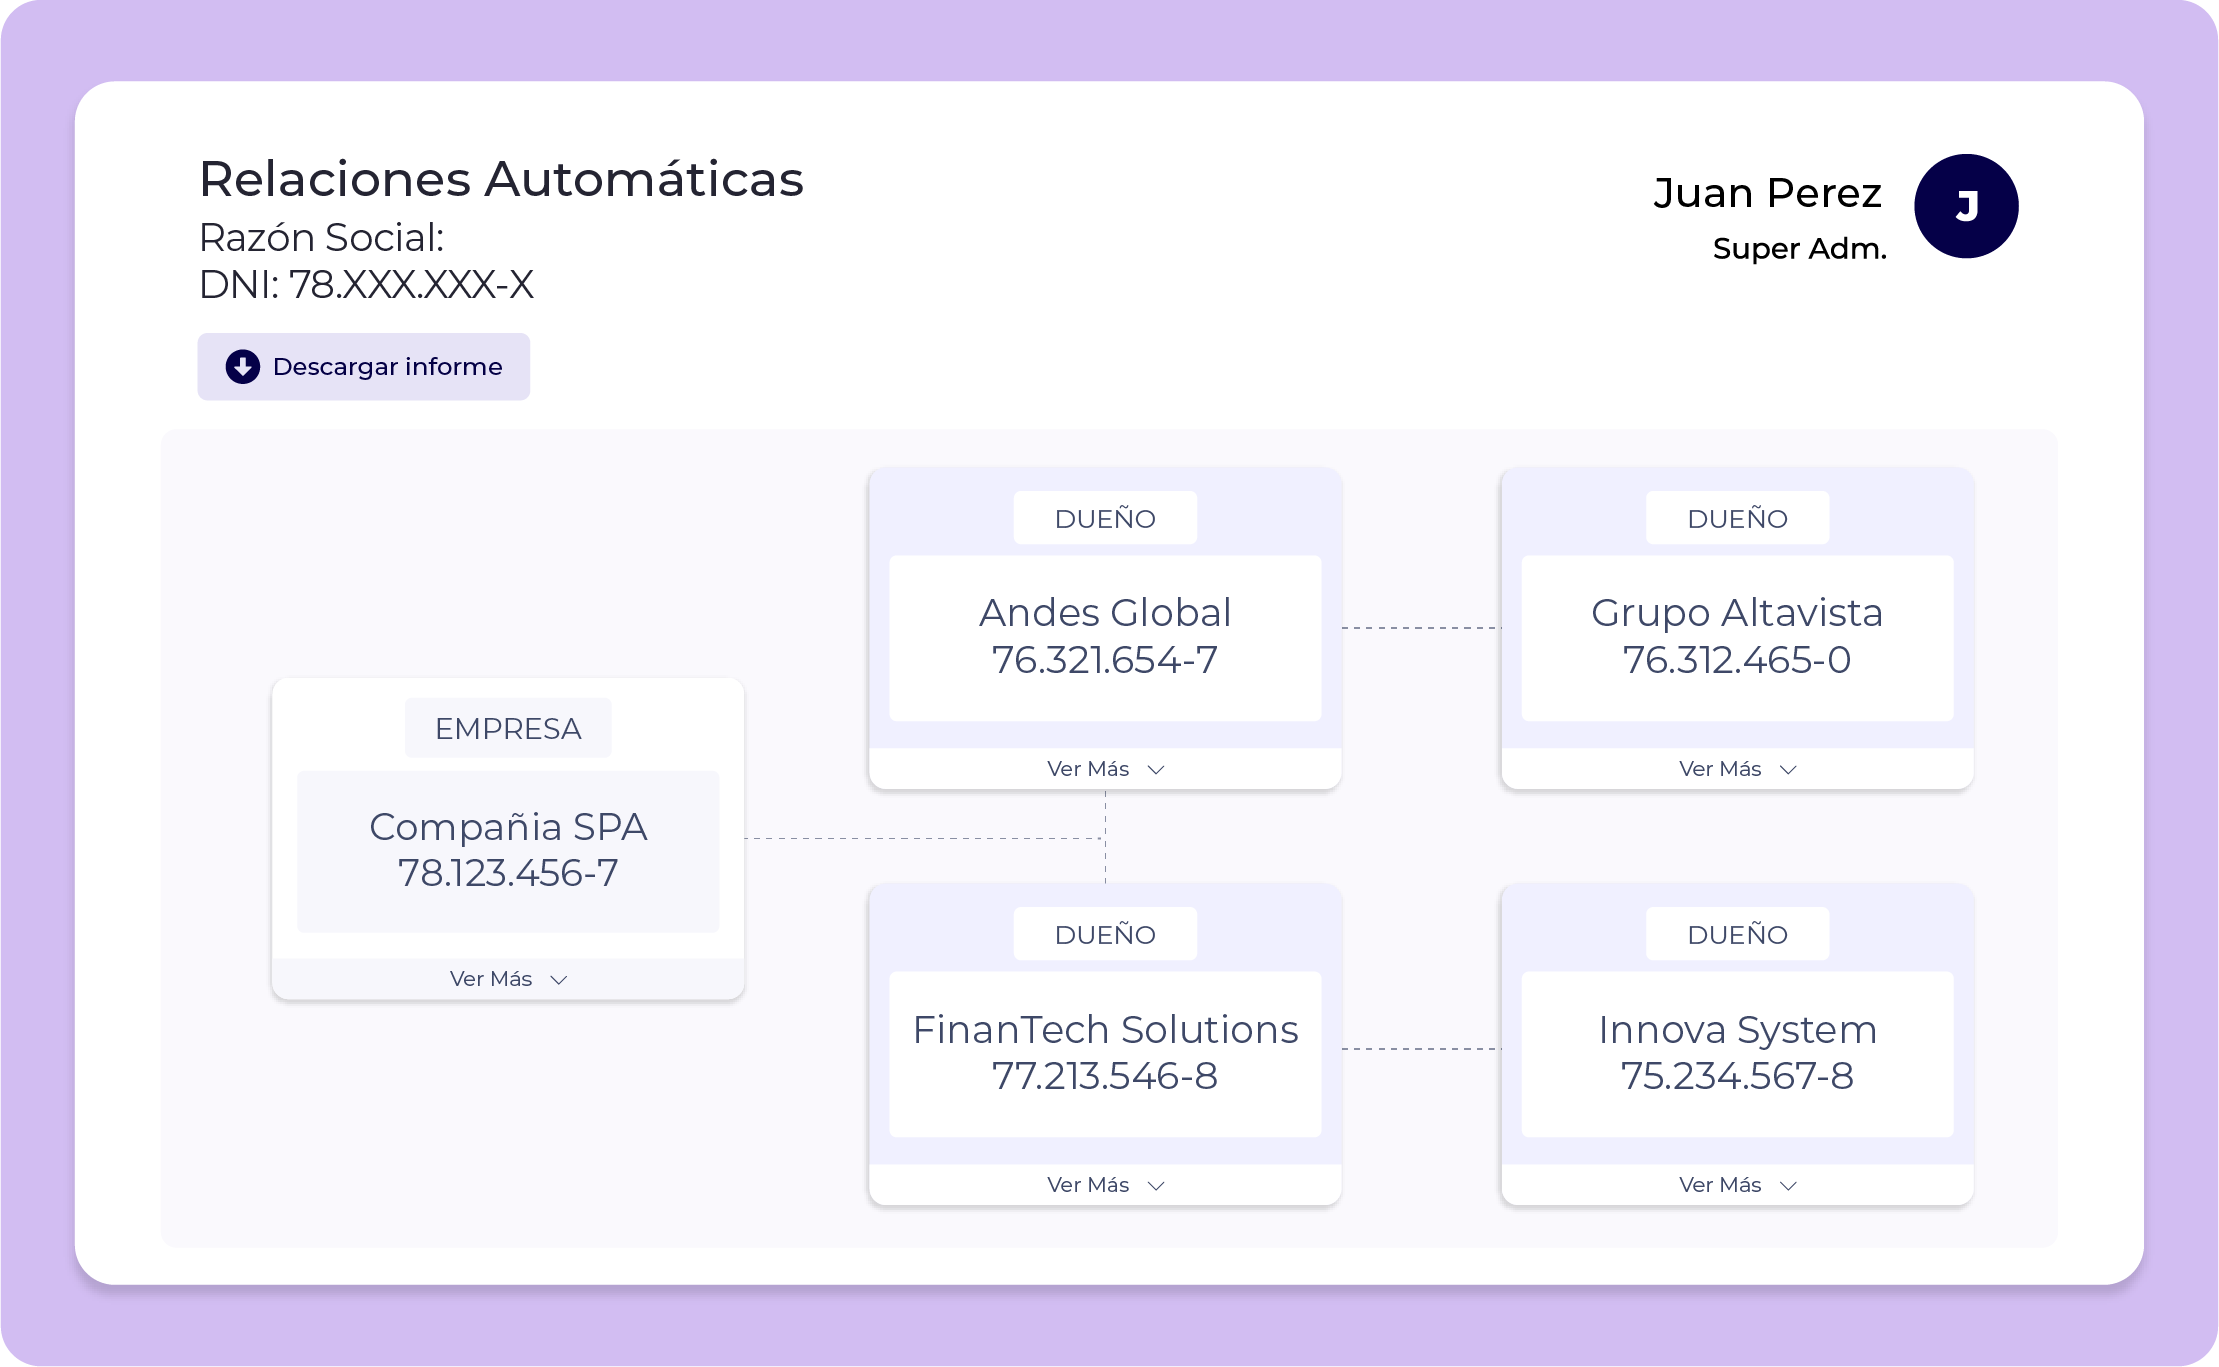Expand Ver Más on Compañia SPA

(x=491, y=979)
